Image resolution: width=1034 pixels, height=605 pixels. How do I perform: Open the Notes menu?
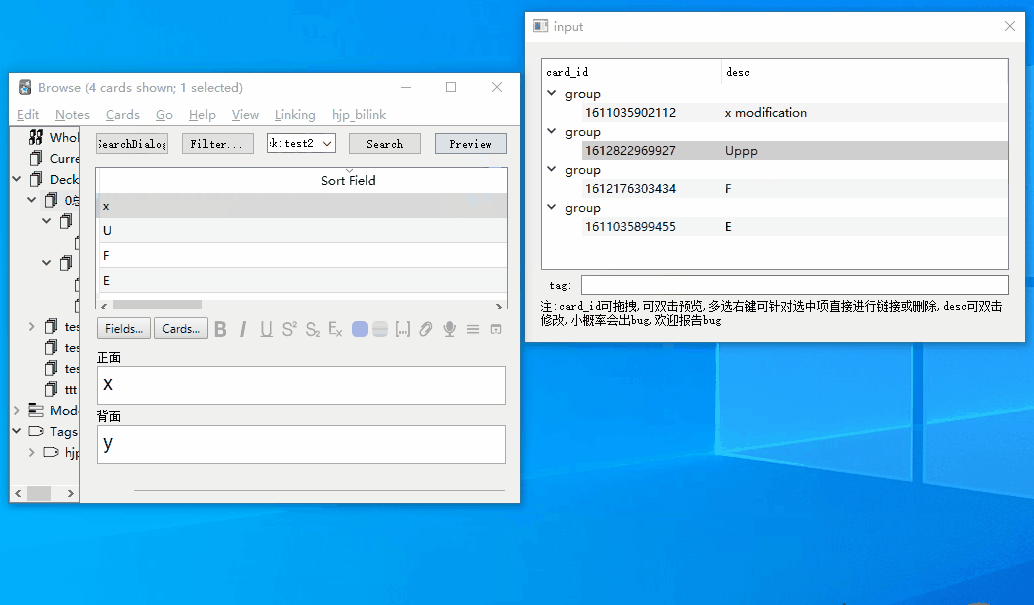tap(73, 115)
